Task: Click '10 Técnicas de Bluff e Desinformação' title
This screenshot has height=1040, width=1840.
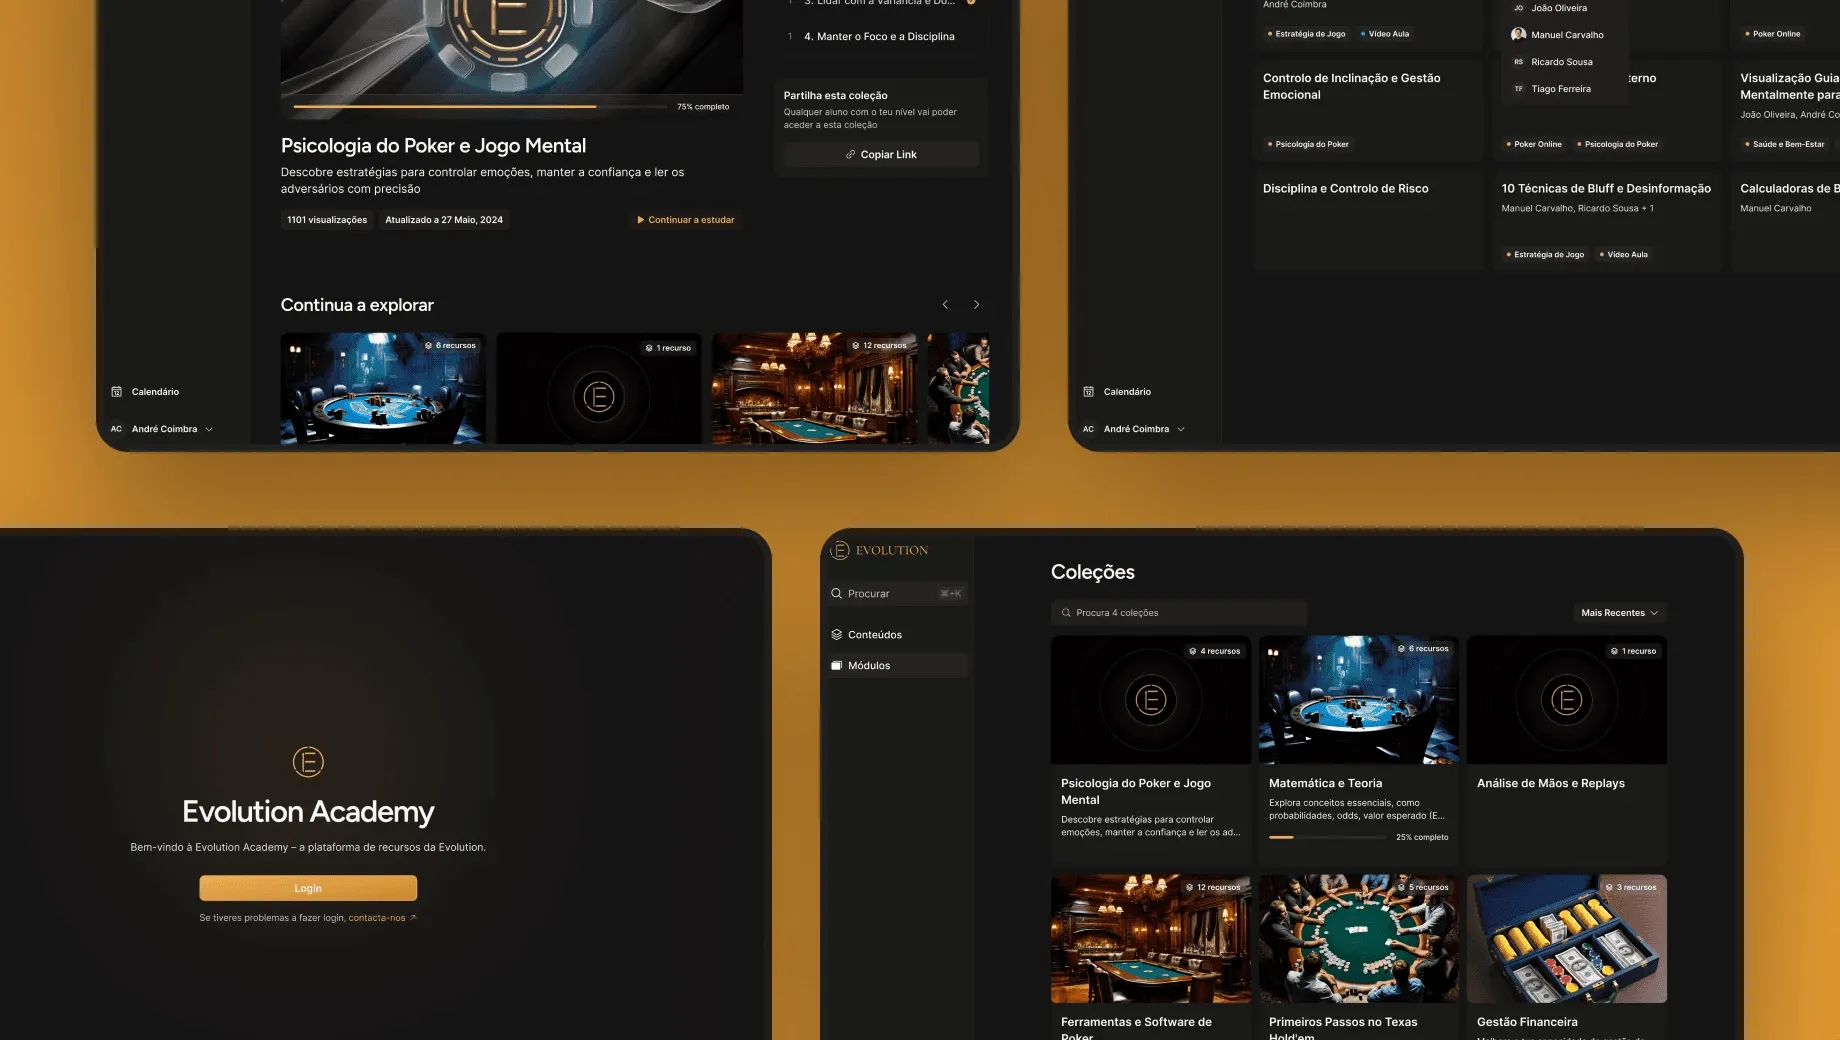Action: (x=1606, y=189)
